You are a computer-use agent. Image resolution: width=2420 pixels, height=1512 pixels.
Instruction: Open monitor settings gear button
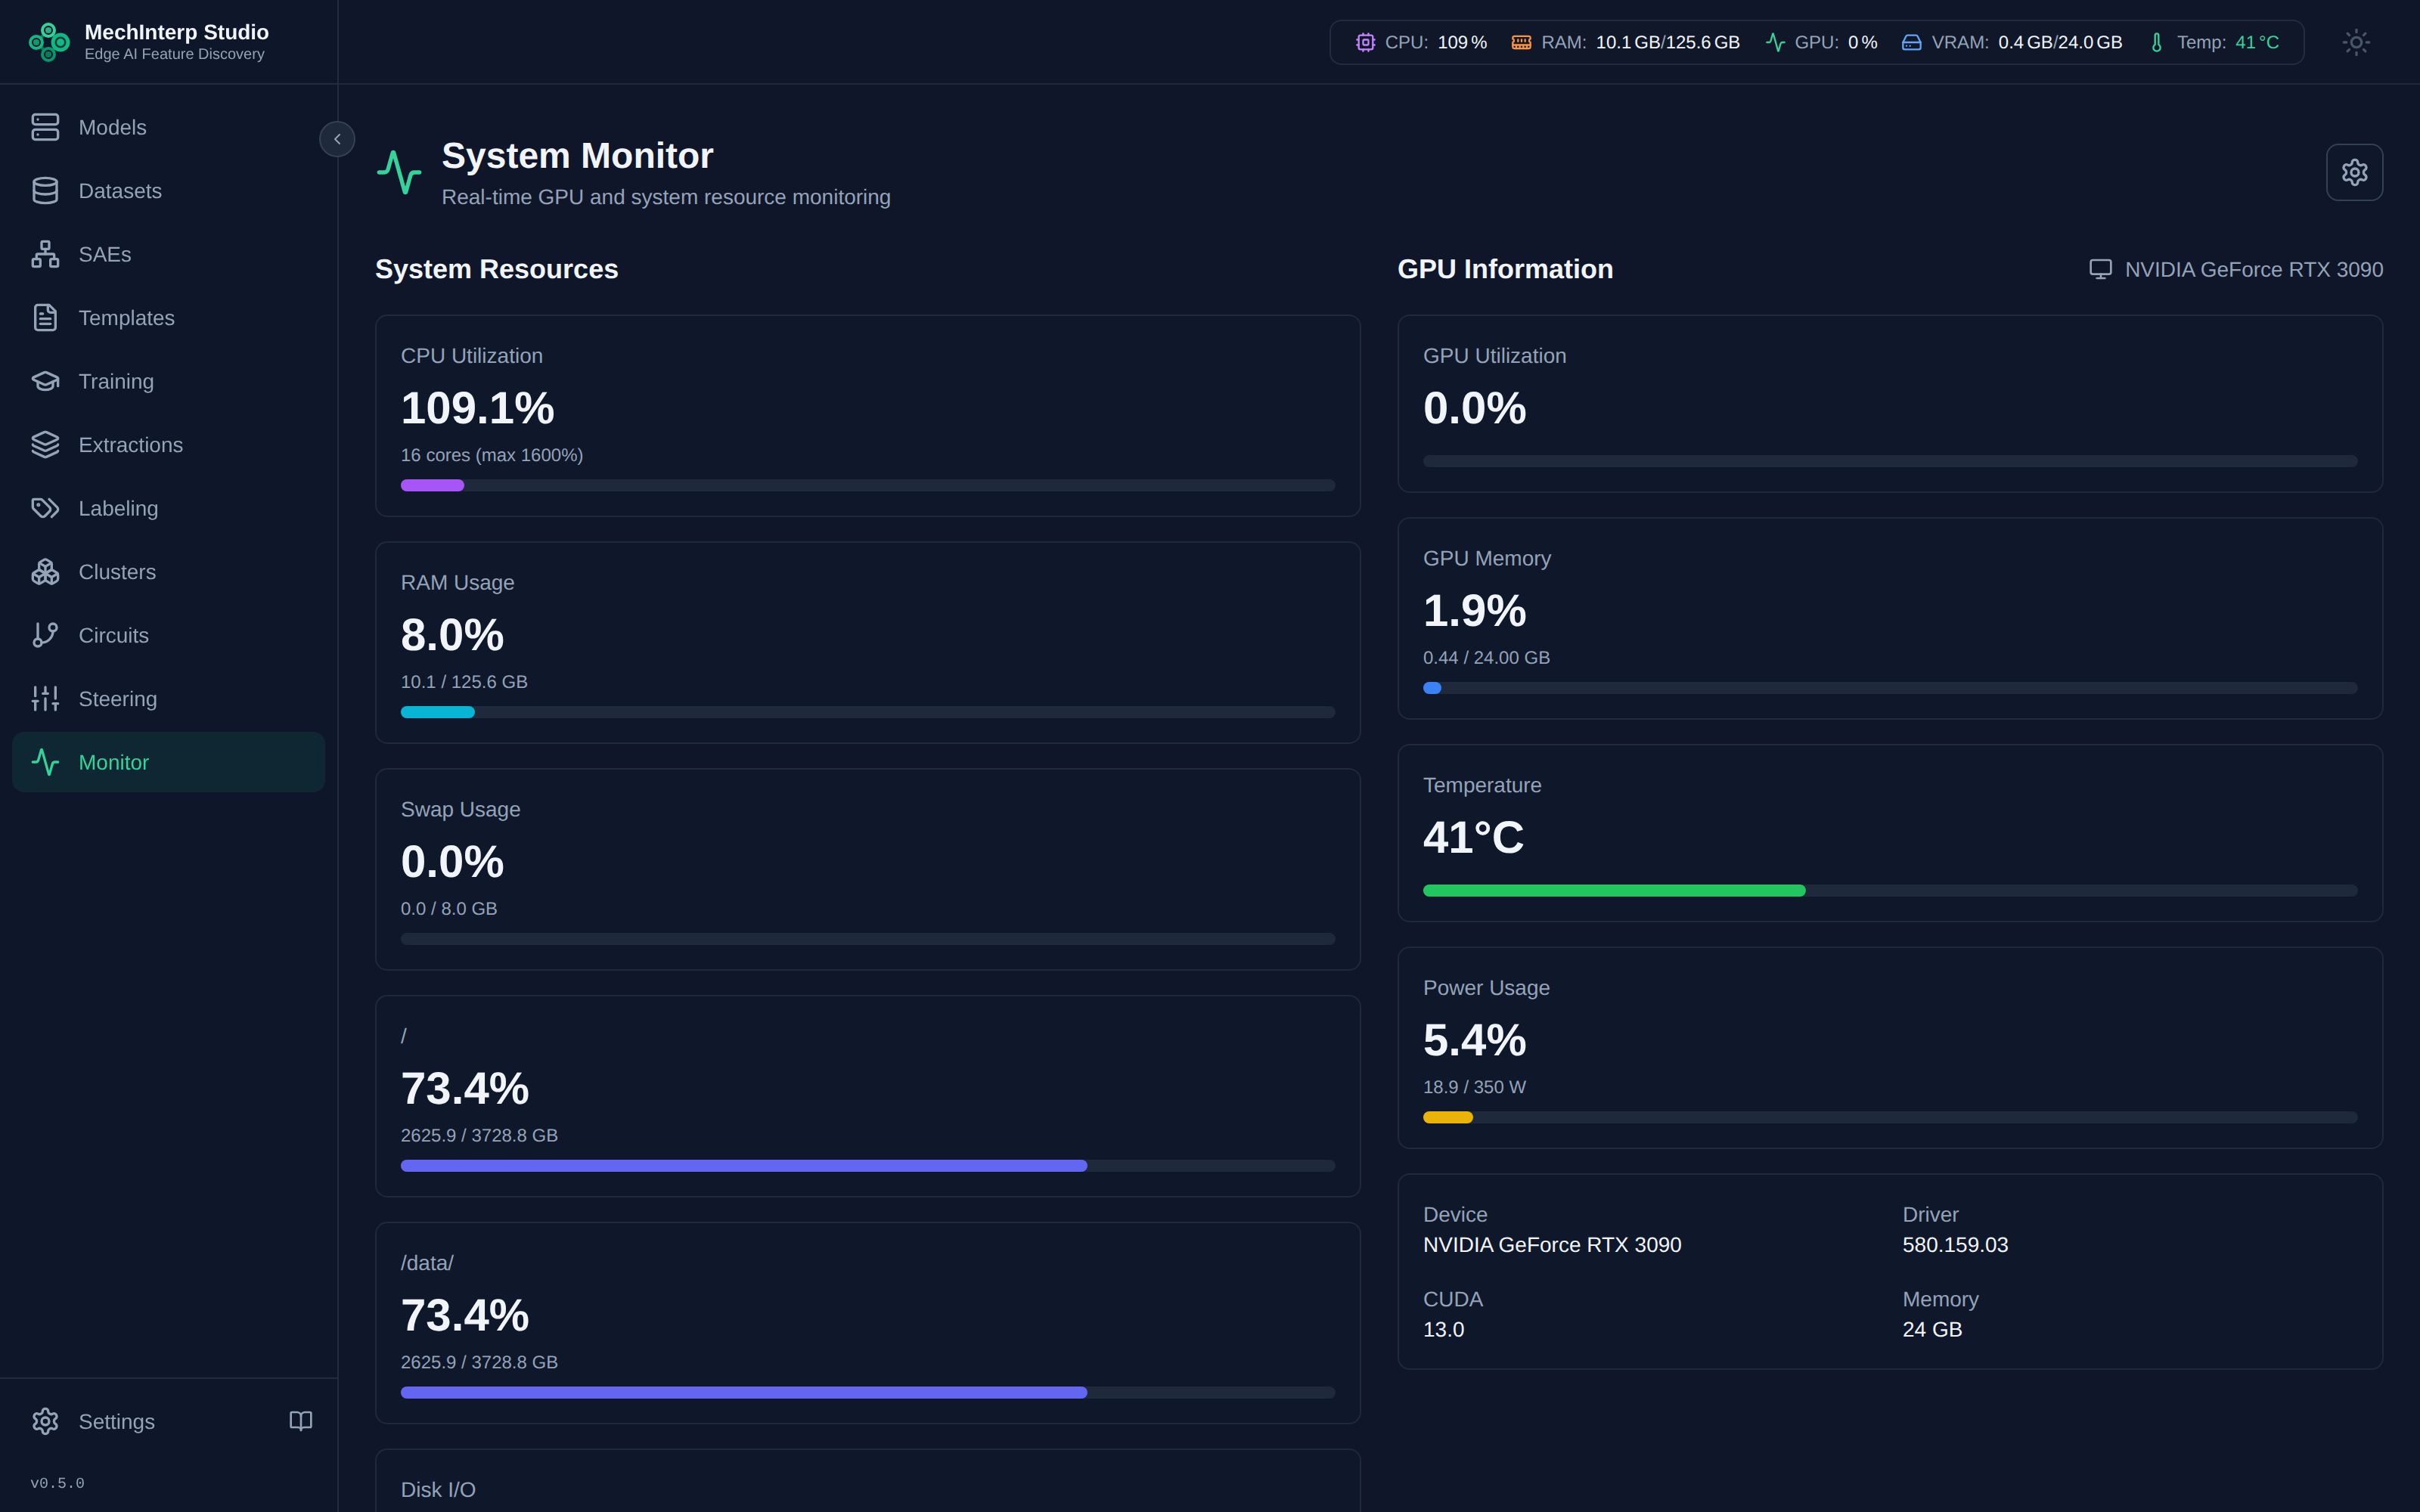point(2354,172)
